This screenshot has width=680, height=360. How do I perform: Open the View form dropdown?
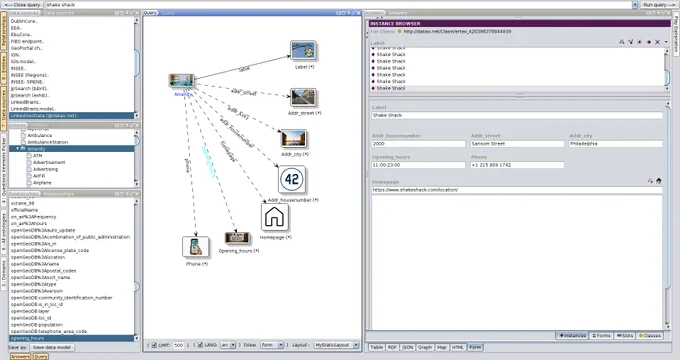pyautogui.click(x=281, y=345)
